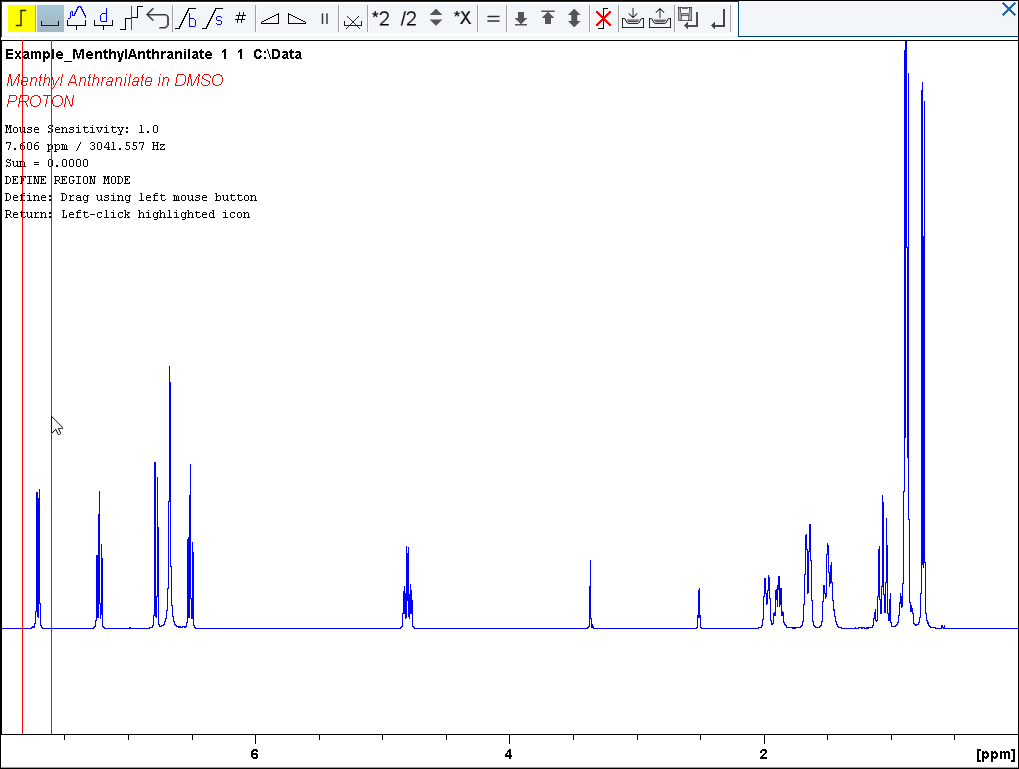
Task: Click 'Return: Left-click highlighted icon' text
Action: (x=127, y=214)
